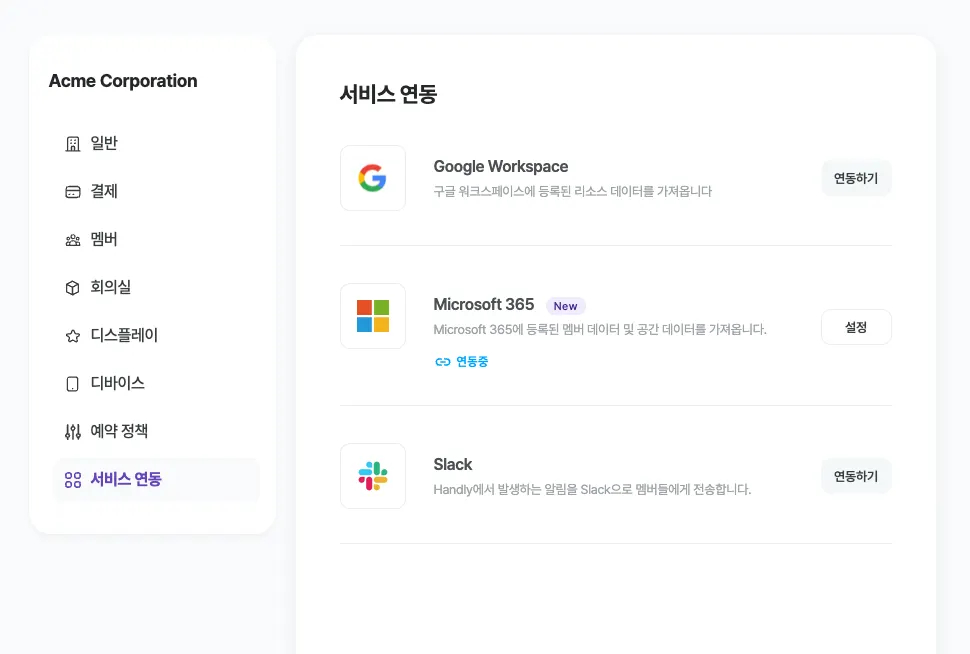The width and height of the screenshot is (970, 654).
Task: Click the Slack heading text
Action: [x=453, y=464]
